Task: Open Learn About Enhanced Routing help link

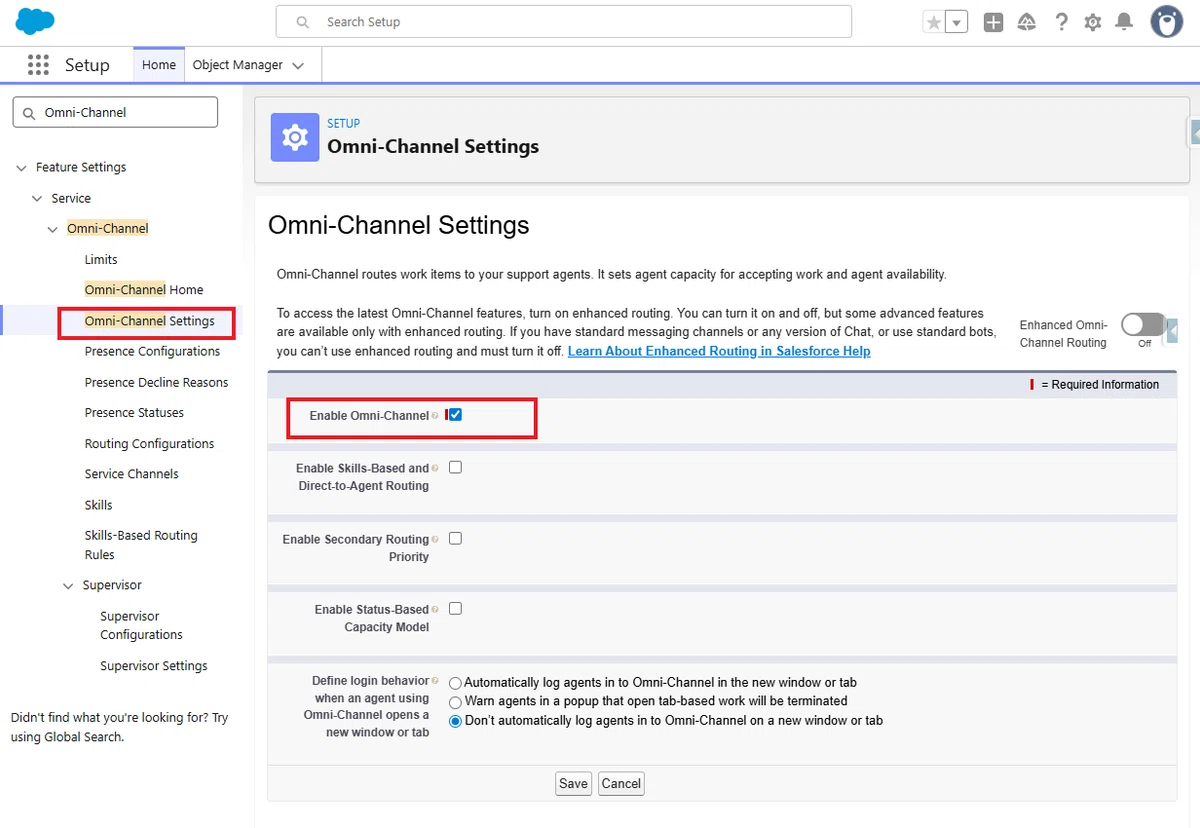Action: tap(719, 351)
